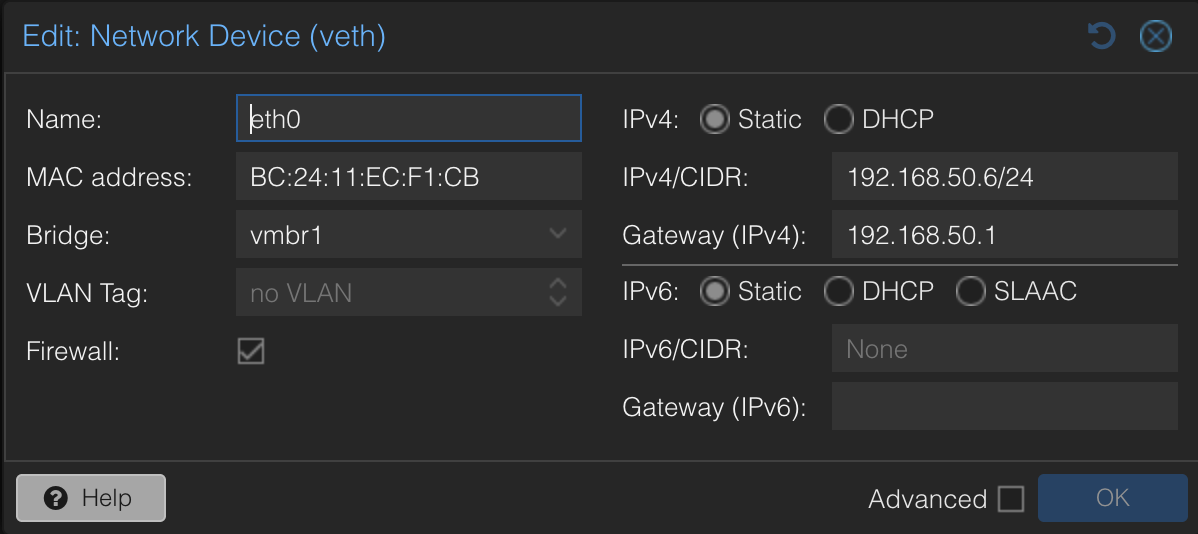Click the IPv6/CIDR field showing None
This screenshot has width=1198, height=534.
click(1004, 349)
